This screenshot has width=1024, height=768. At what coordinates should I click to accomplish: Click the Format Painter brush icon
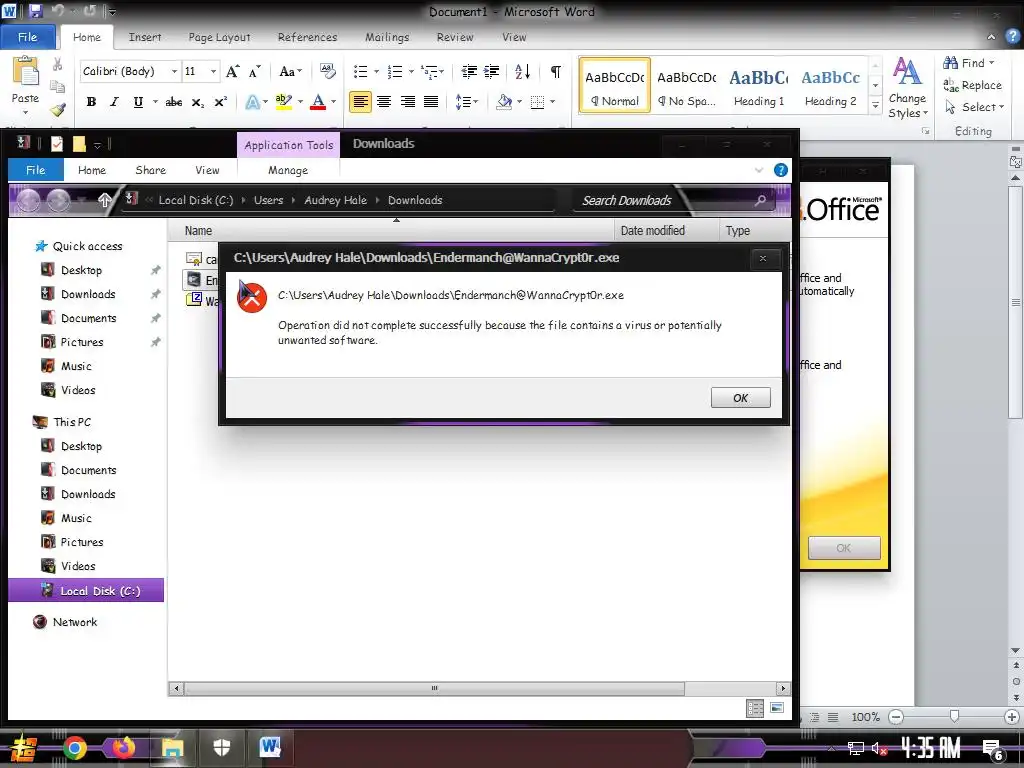58,110
